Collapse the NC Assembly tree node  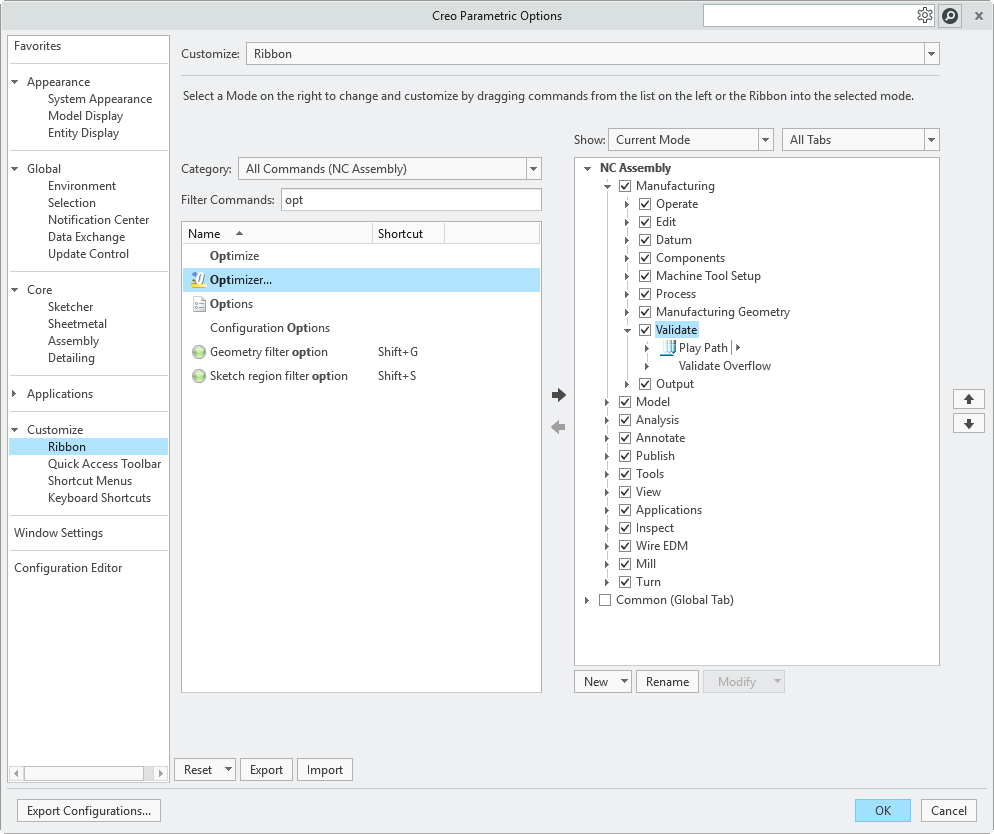click(x=587, y=168)
